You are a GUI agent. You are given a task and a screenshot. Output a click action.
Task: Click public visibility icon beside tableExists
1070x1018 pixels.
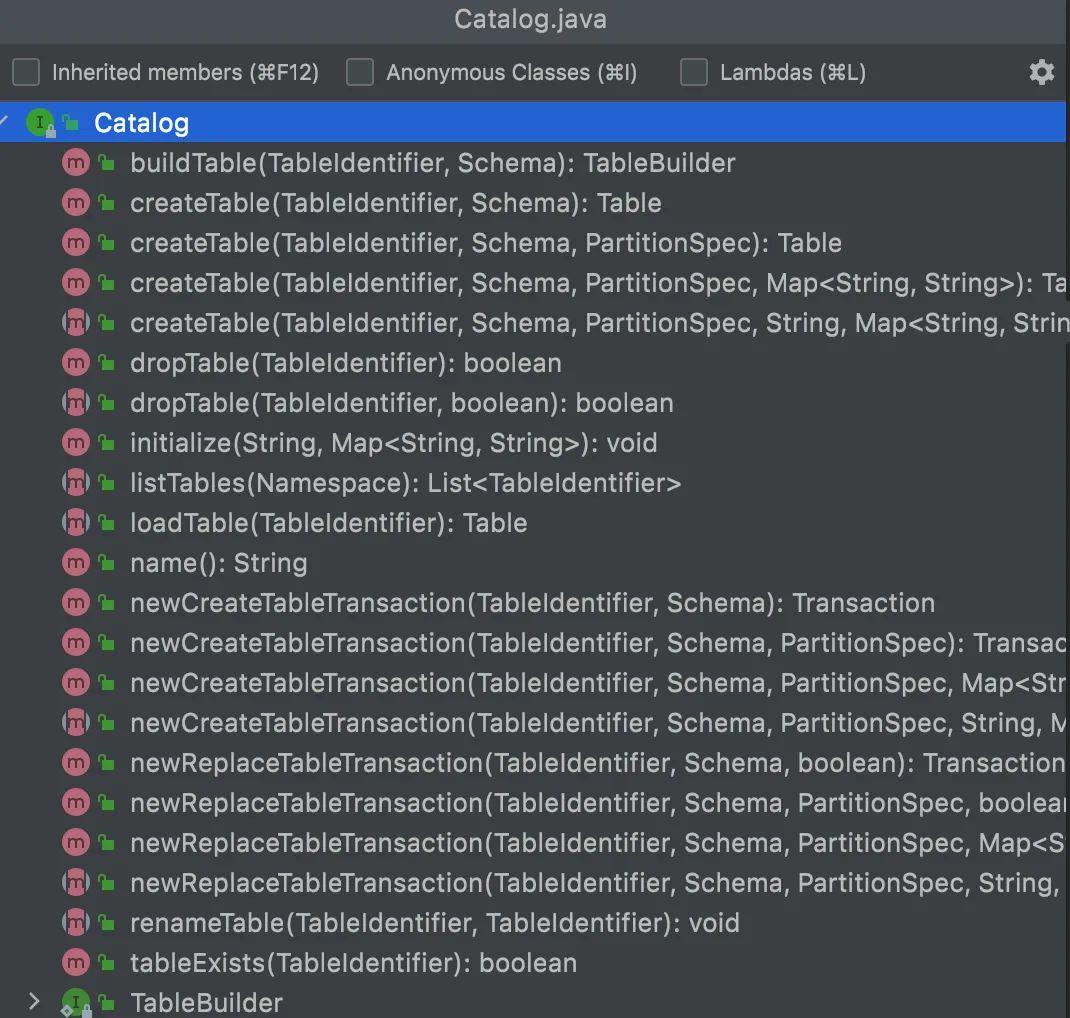106,963
